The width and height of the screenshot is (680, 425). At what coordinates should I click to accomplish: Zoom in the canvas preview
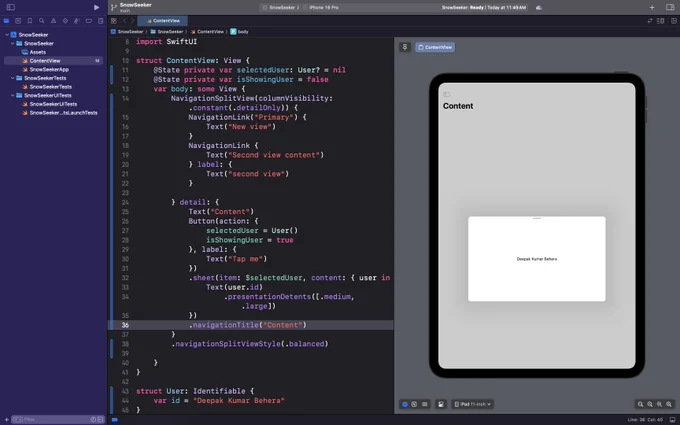[669, 404]
